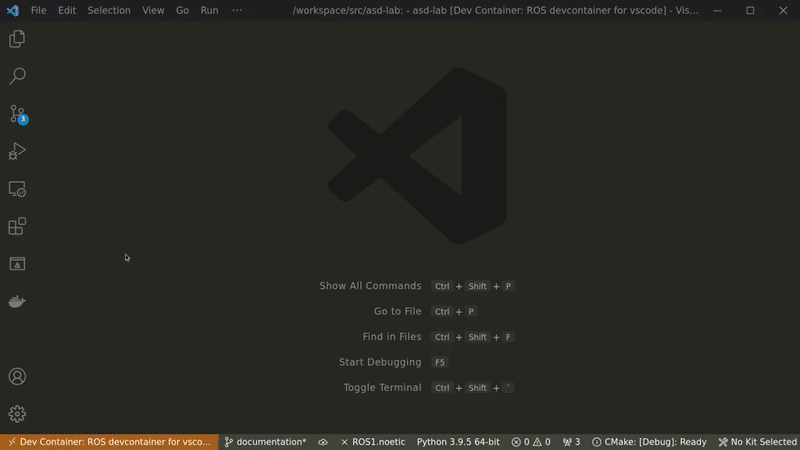Image resolution: width=800 pixels, height=450 pixels.
Task: Open the Edit menu
Action: 66,10
